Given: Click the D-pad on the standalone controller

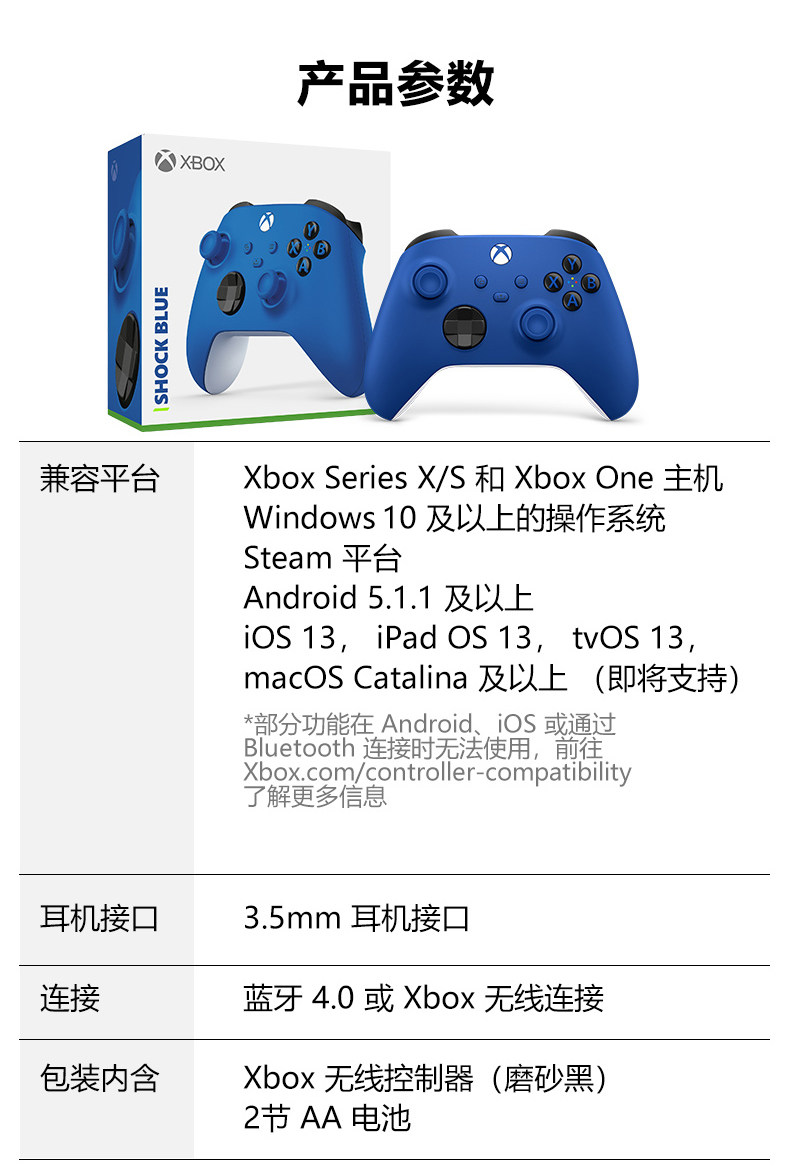Looking at the screenshot, I should (x=465, y=325).
